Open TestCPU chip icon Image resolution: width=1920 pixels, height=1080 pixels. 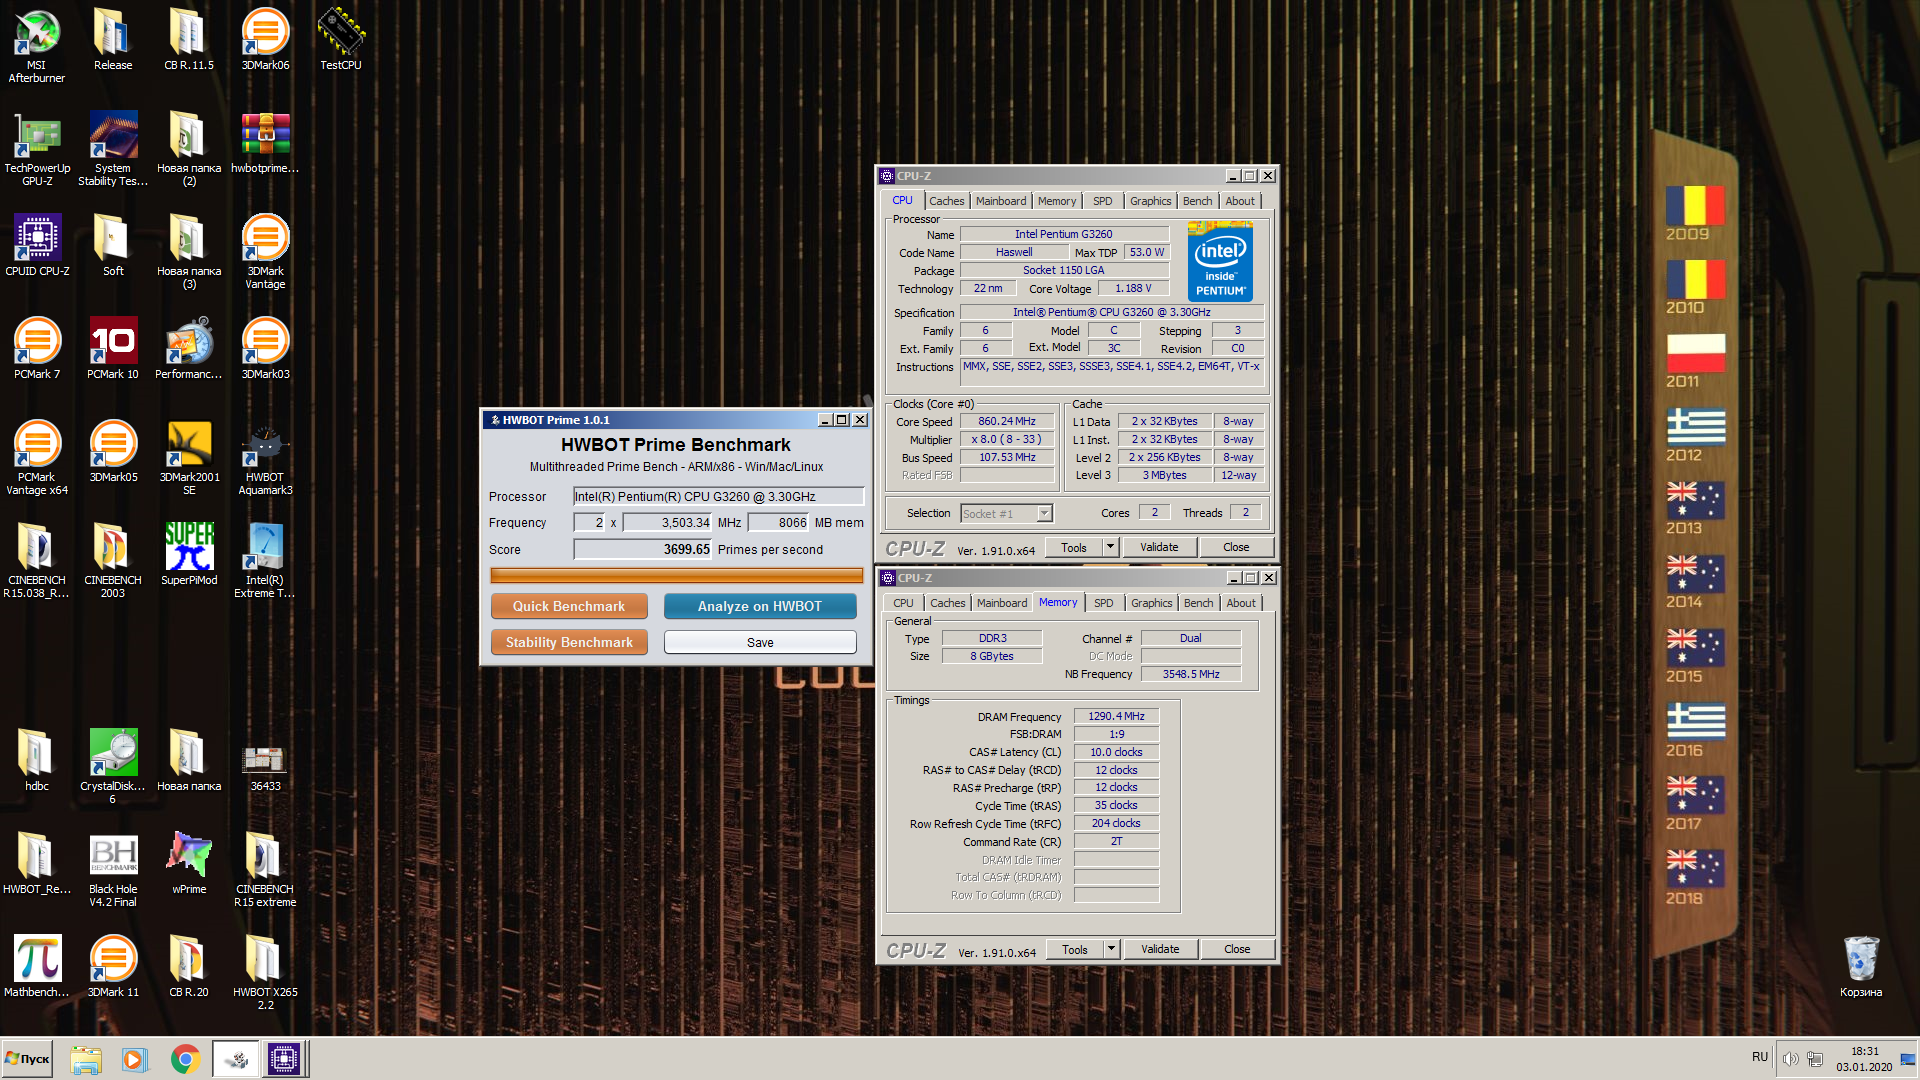(x=341, y=39)
